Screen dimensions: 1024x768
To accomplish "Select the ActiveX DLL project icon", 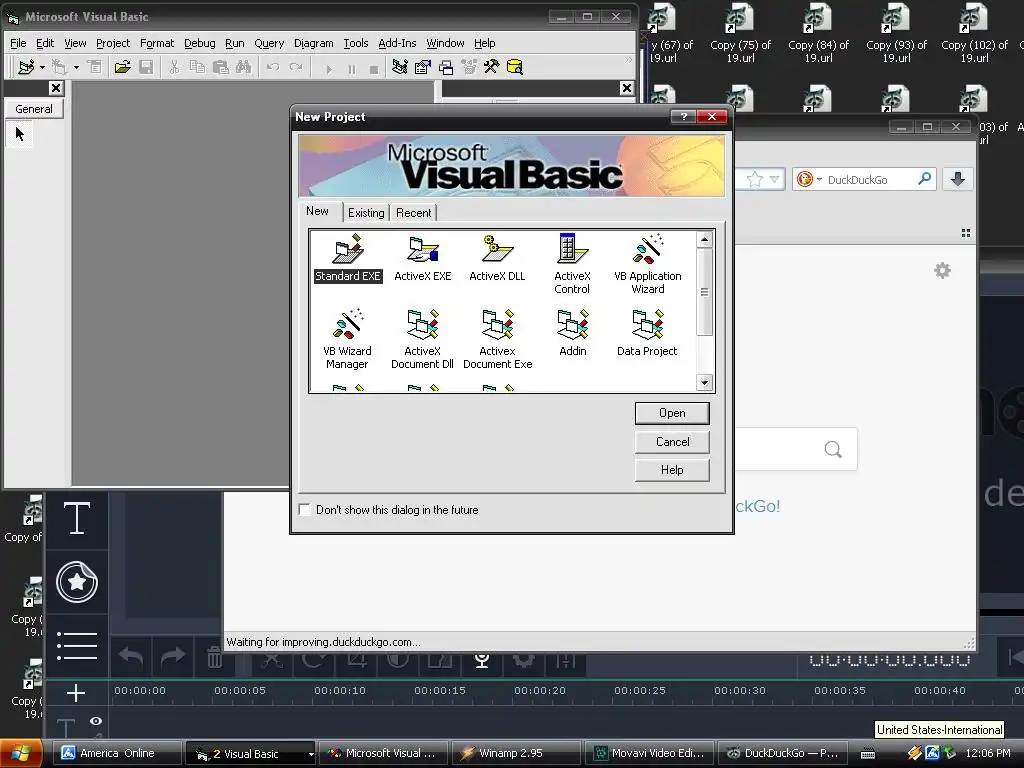I will [497, 249].
